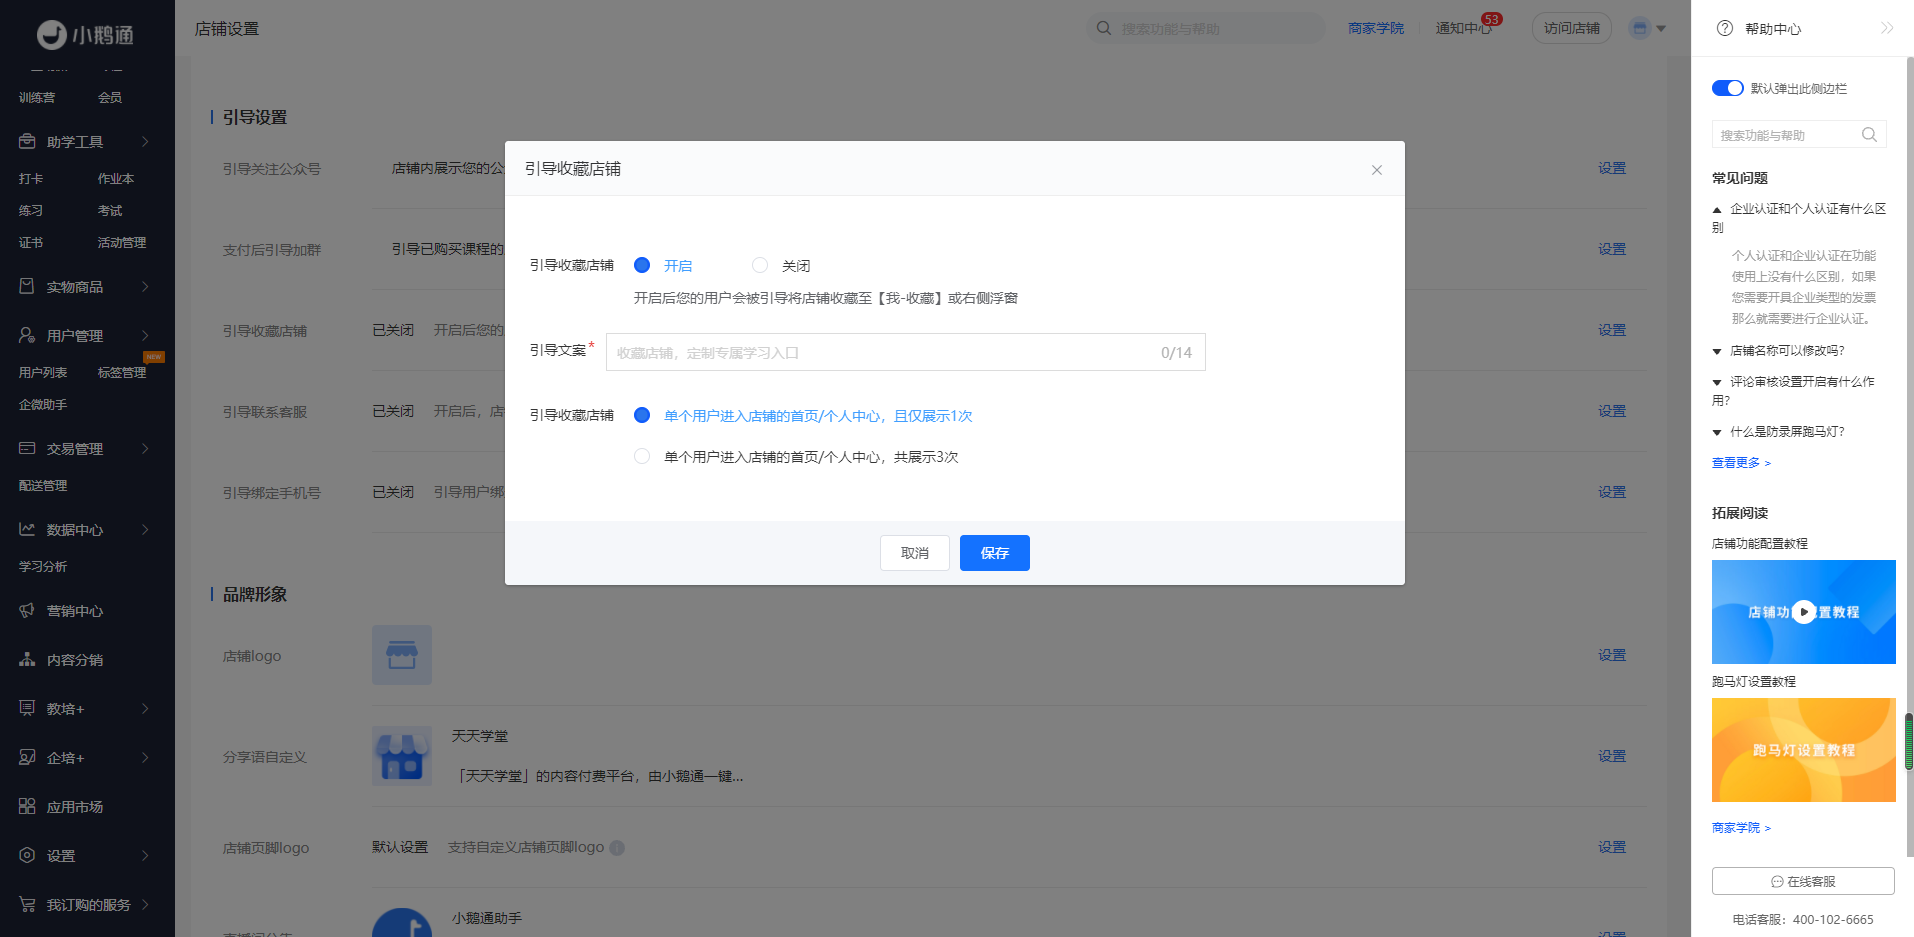
Task: Collapse the help sidebar with double-arrow icon
Action: point(1886,29)
